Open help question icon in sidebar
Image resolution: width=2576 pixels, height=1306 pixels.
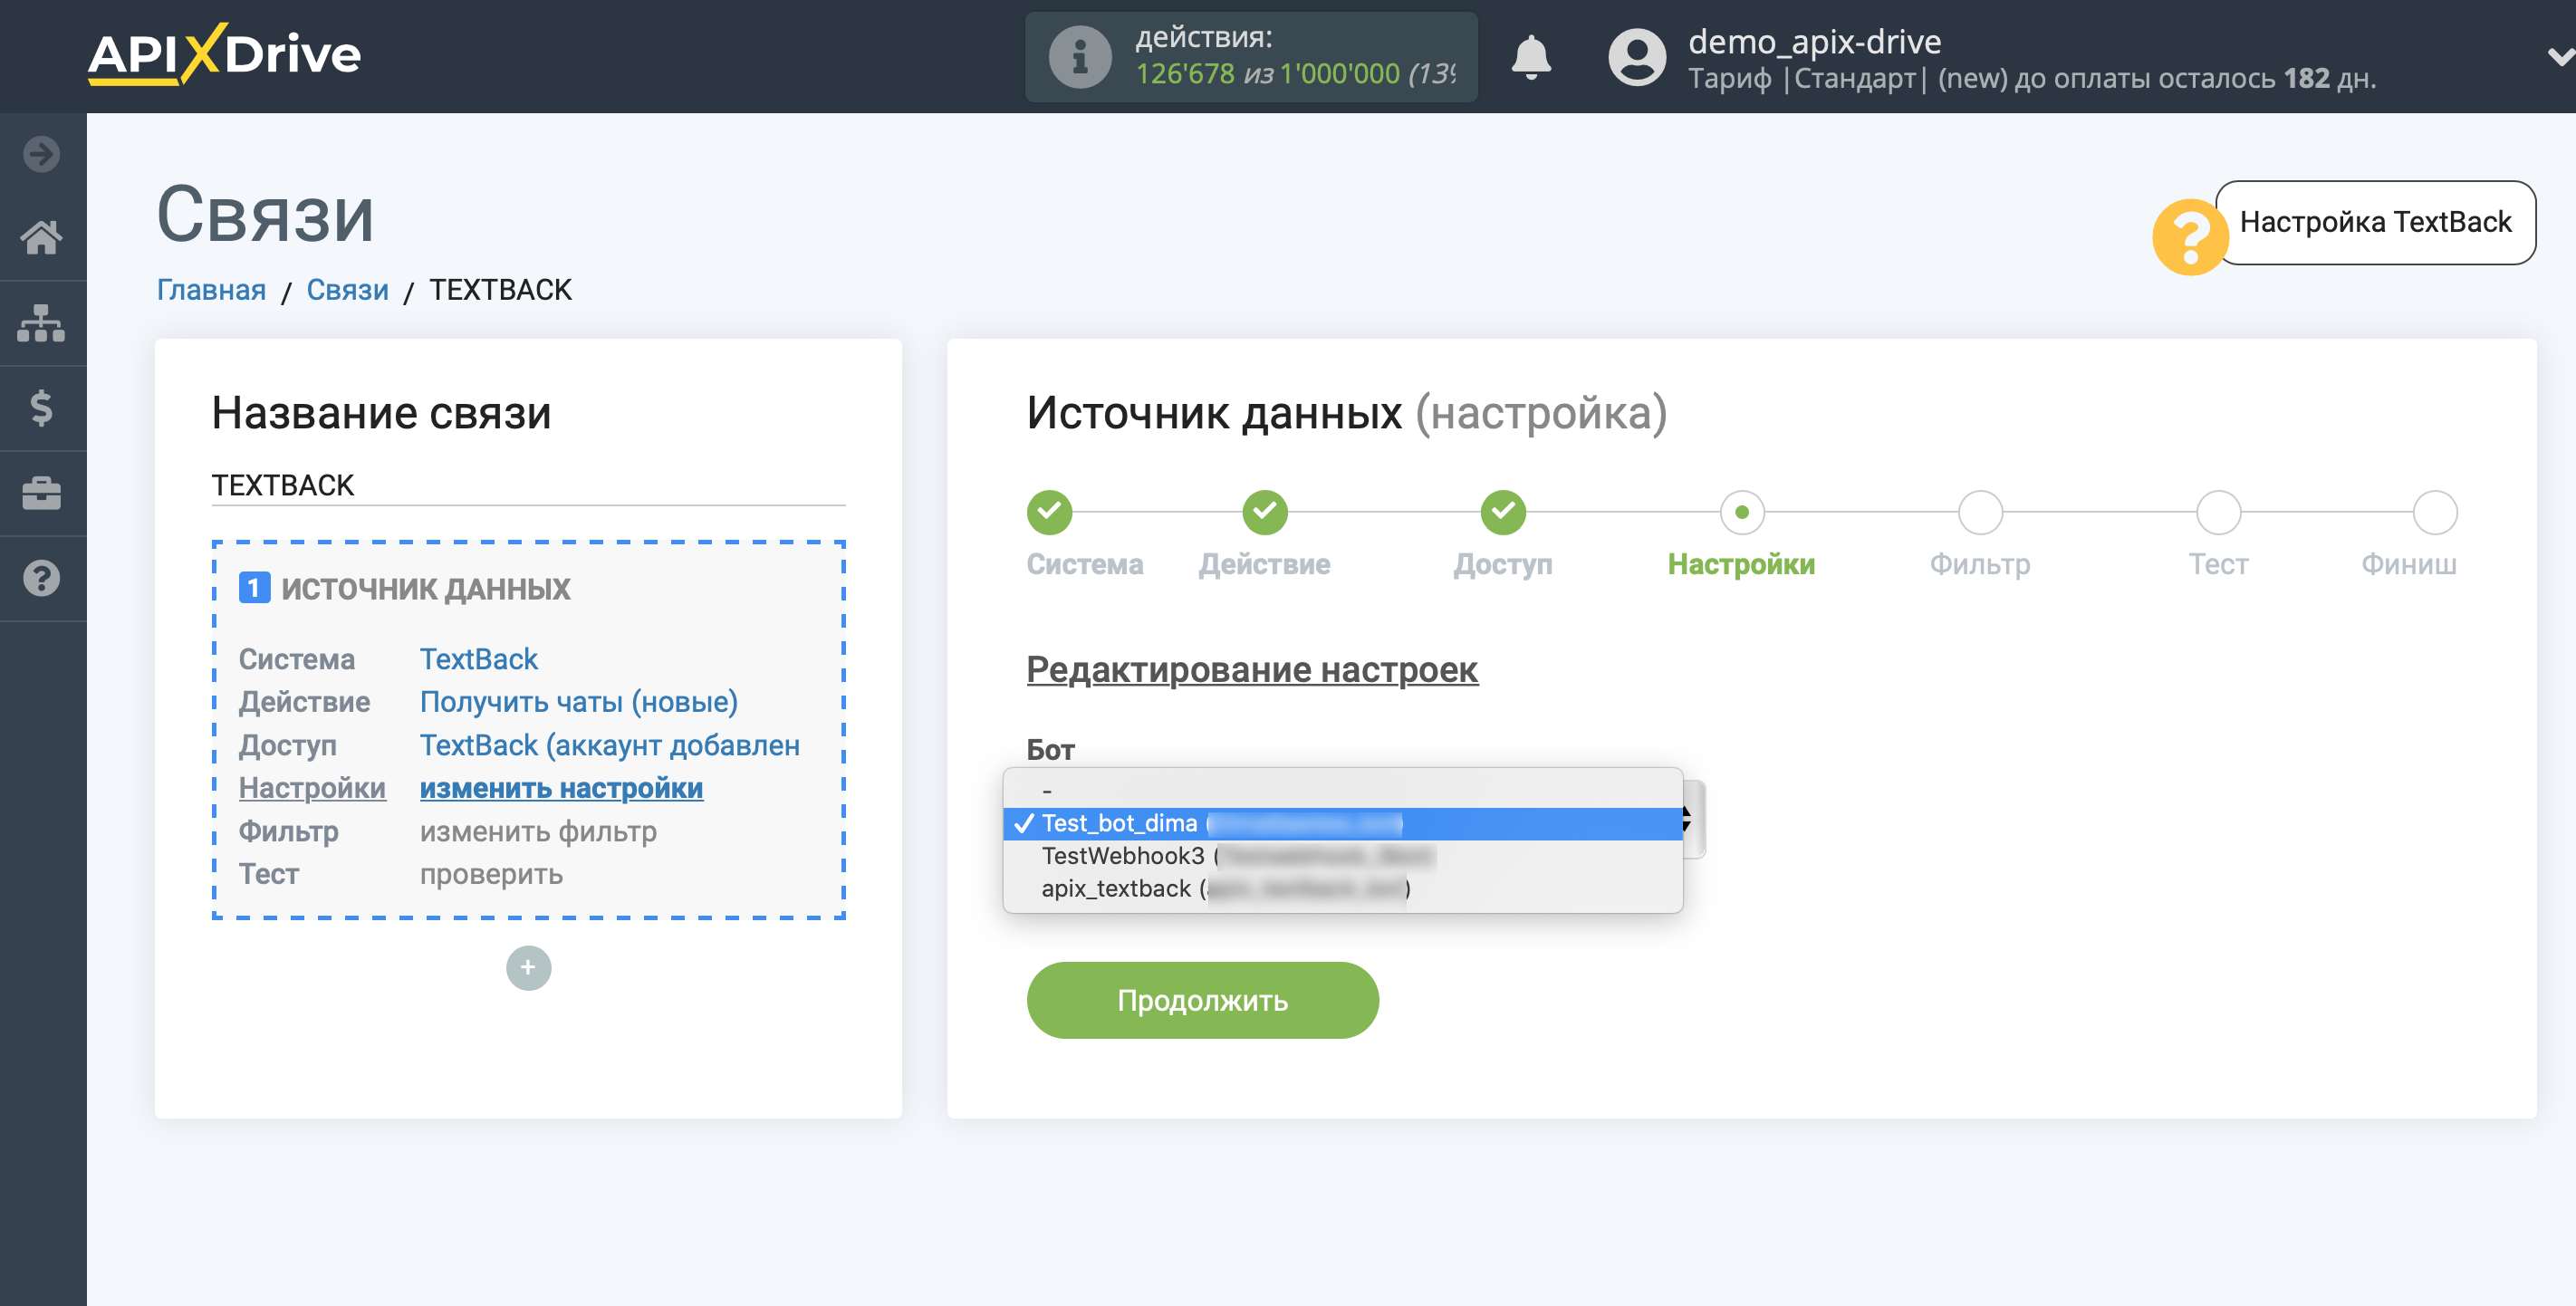coord(42,578)
